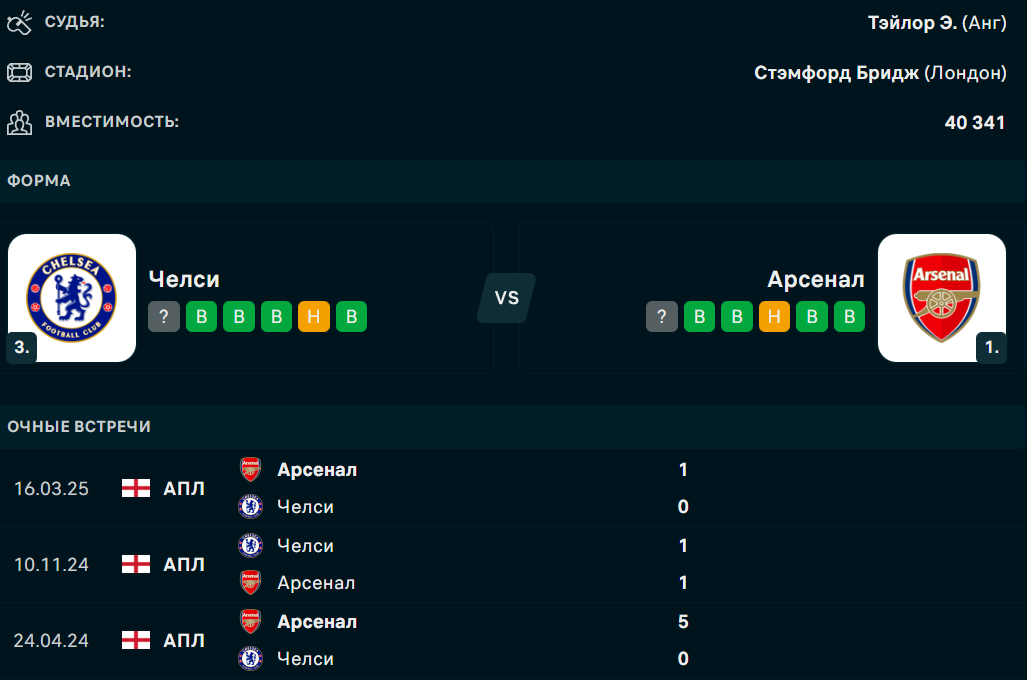The image size is (1027, 680).
Task: Click Chelsea's gray question mark form badge
Action: tap(164, 317)
